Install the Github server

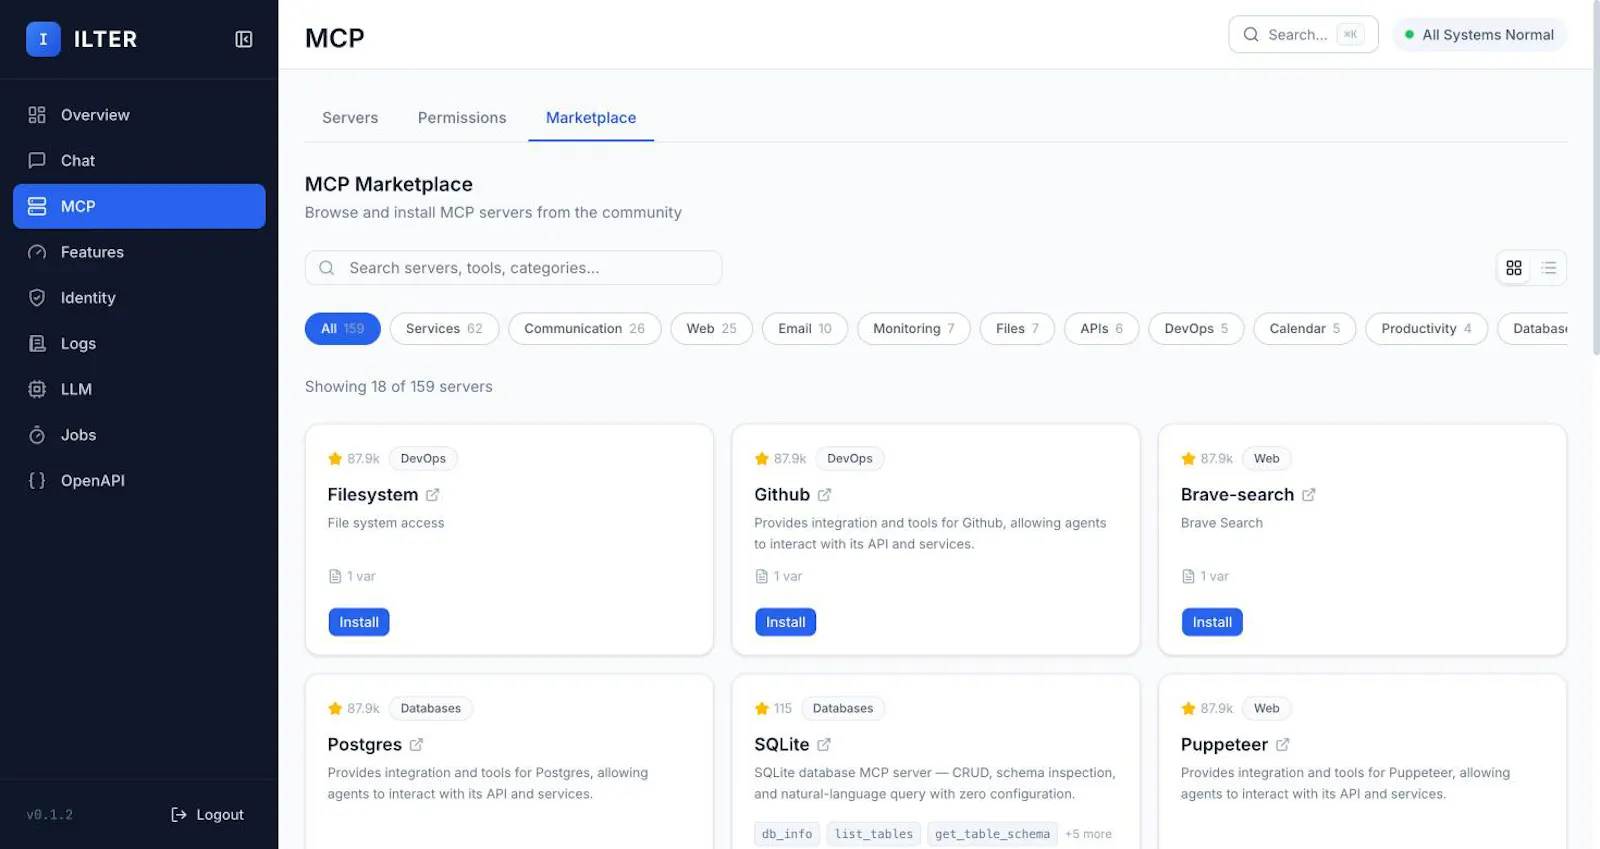coord(786,622)
